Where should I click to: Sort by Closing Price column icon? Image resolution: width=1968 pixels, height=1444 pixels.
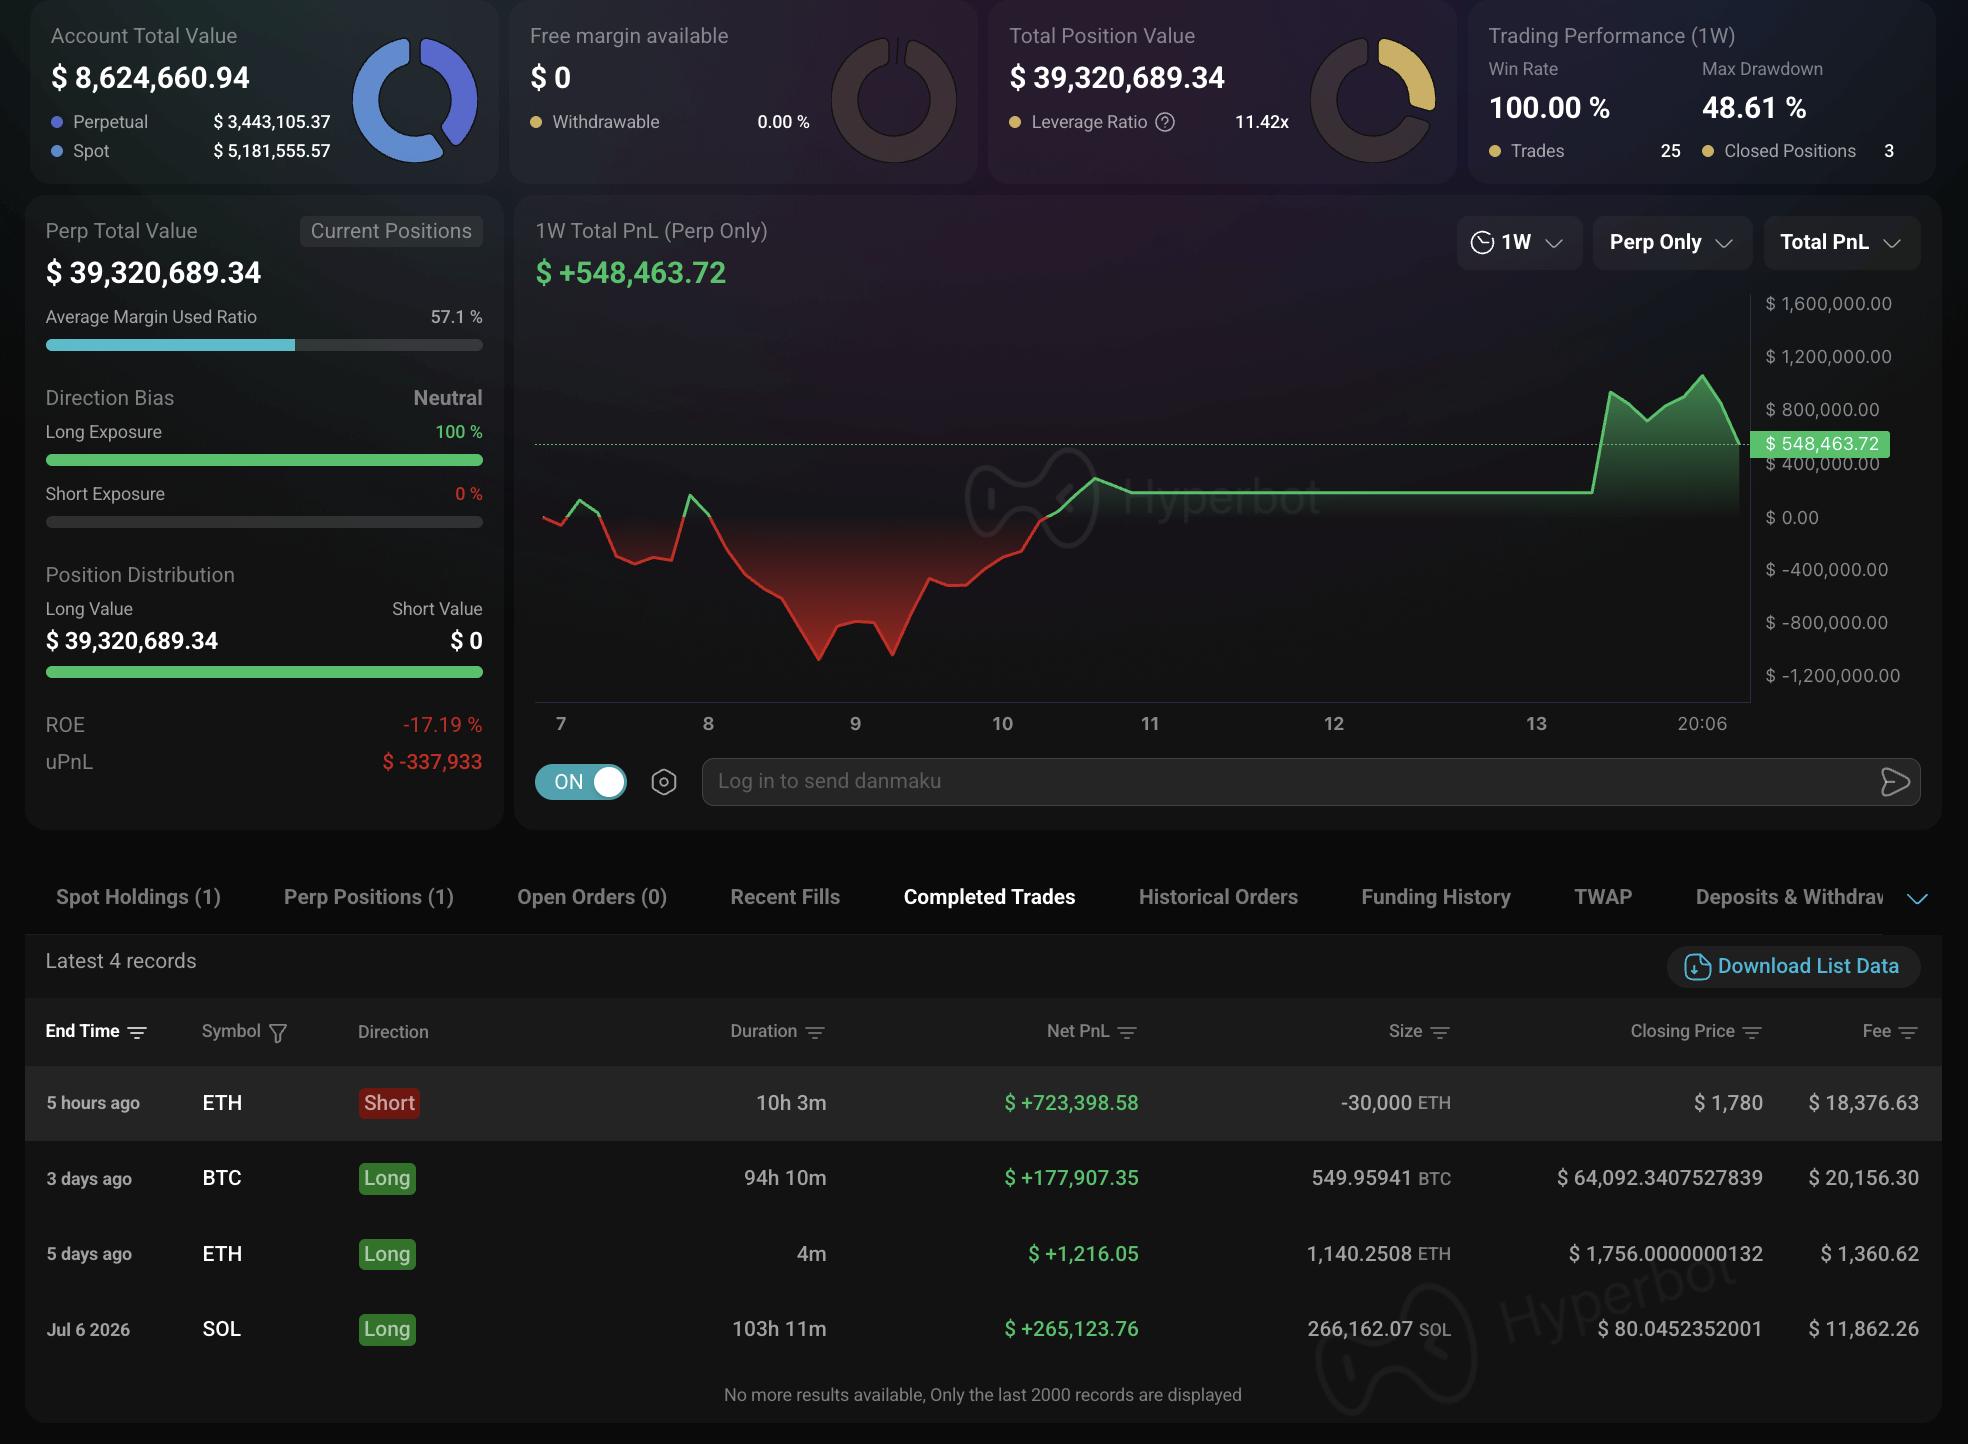[1752, 1032]
